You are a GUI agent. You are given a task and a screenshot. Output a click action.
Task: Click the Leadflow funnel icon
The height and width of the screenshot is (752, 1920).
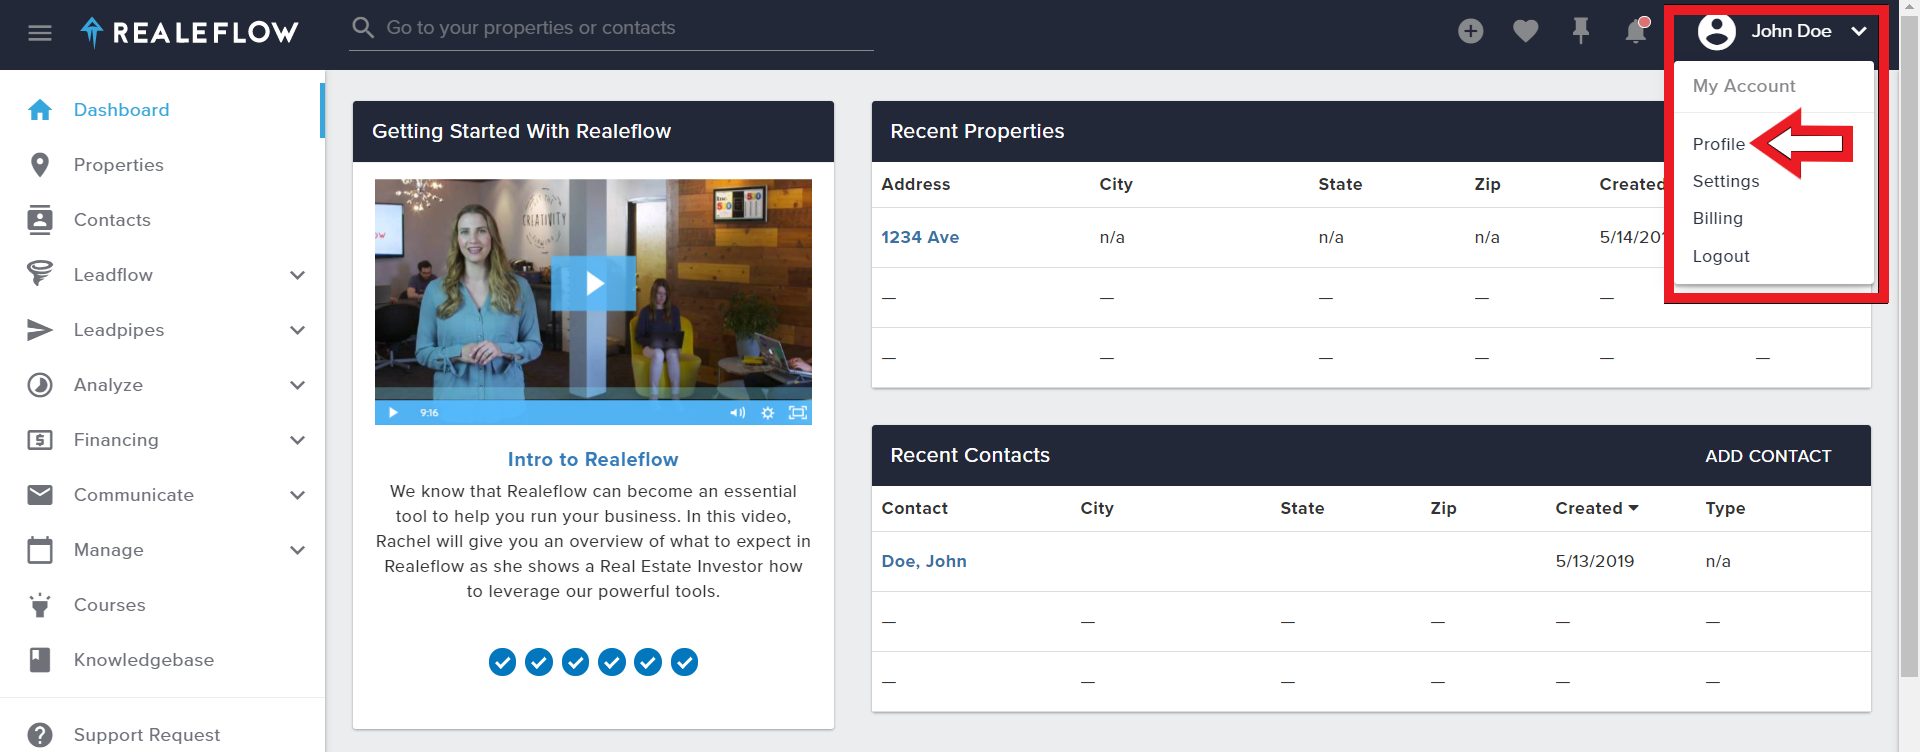(40, 274)
